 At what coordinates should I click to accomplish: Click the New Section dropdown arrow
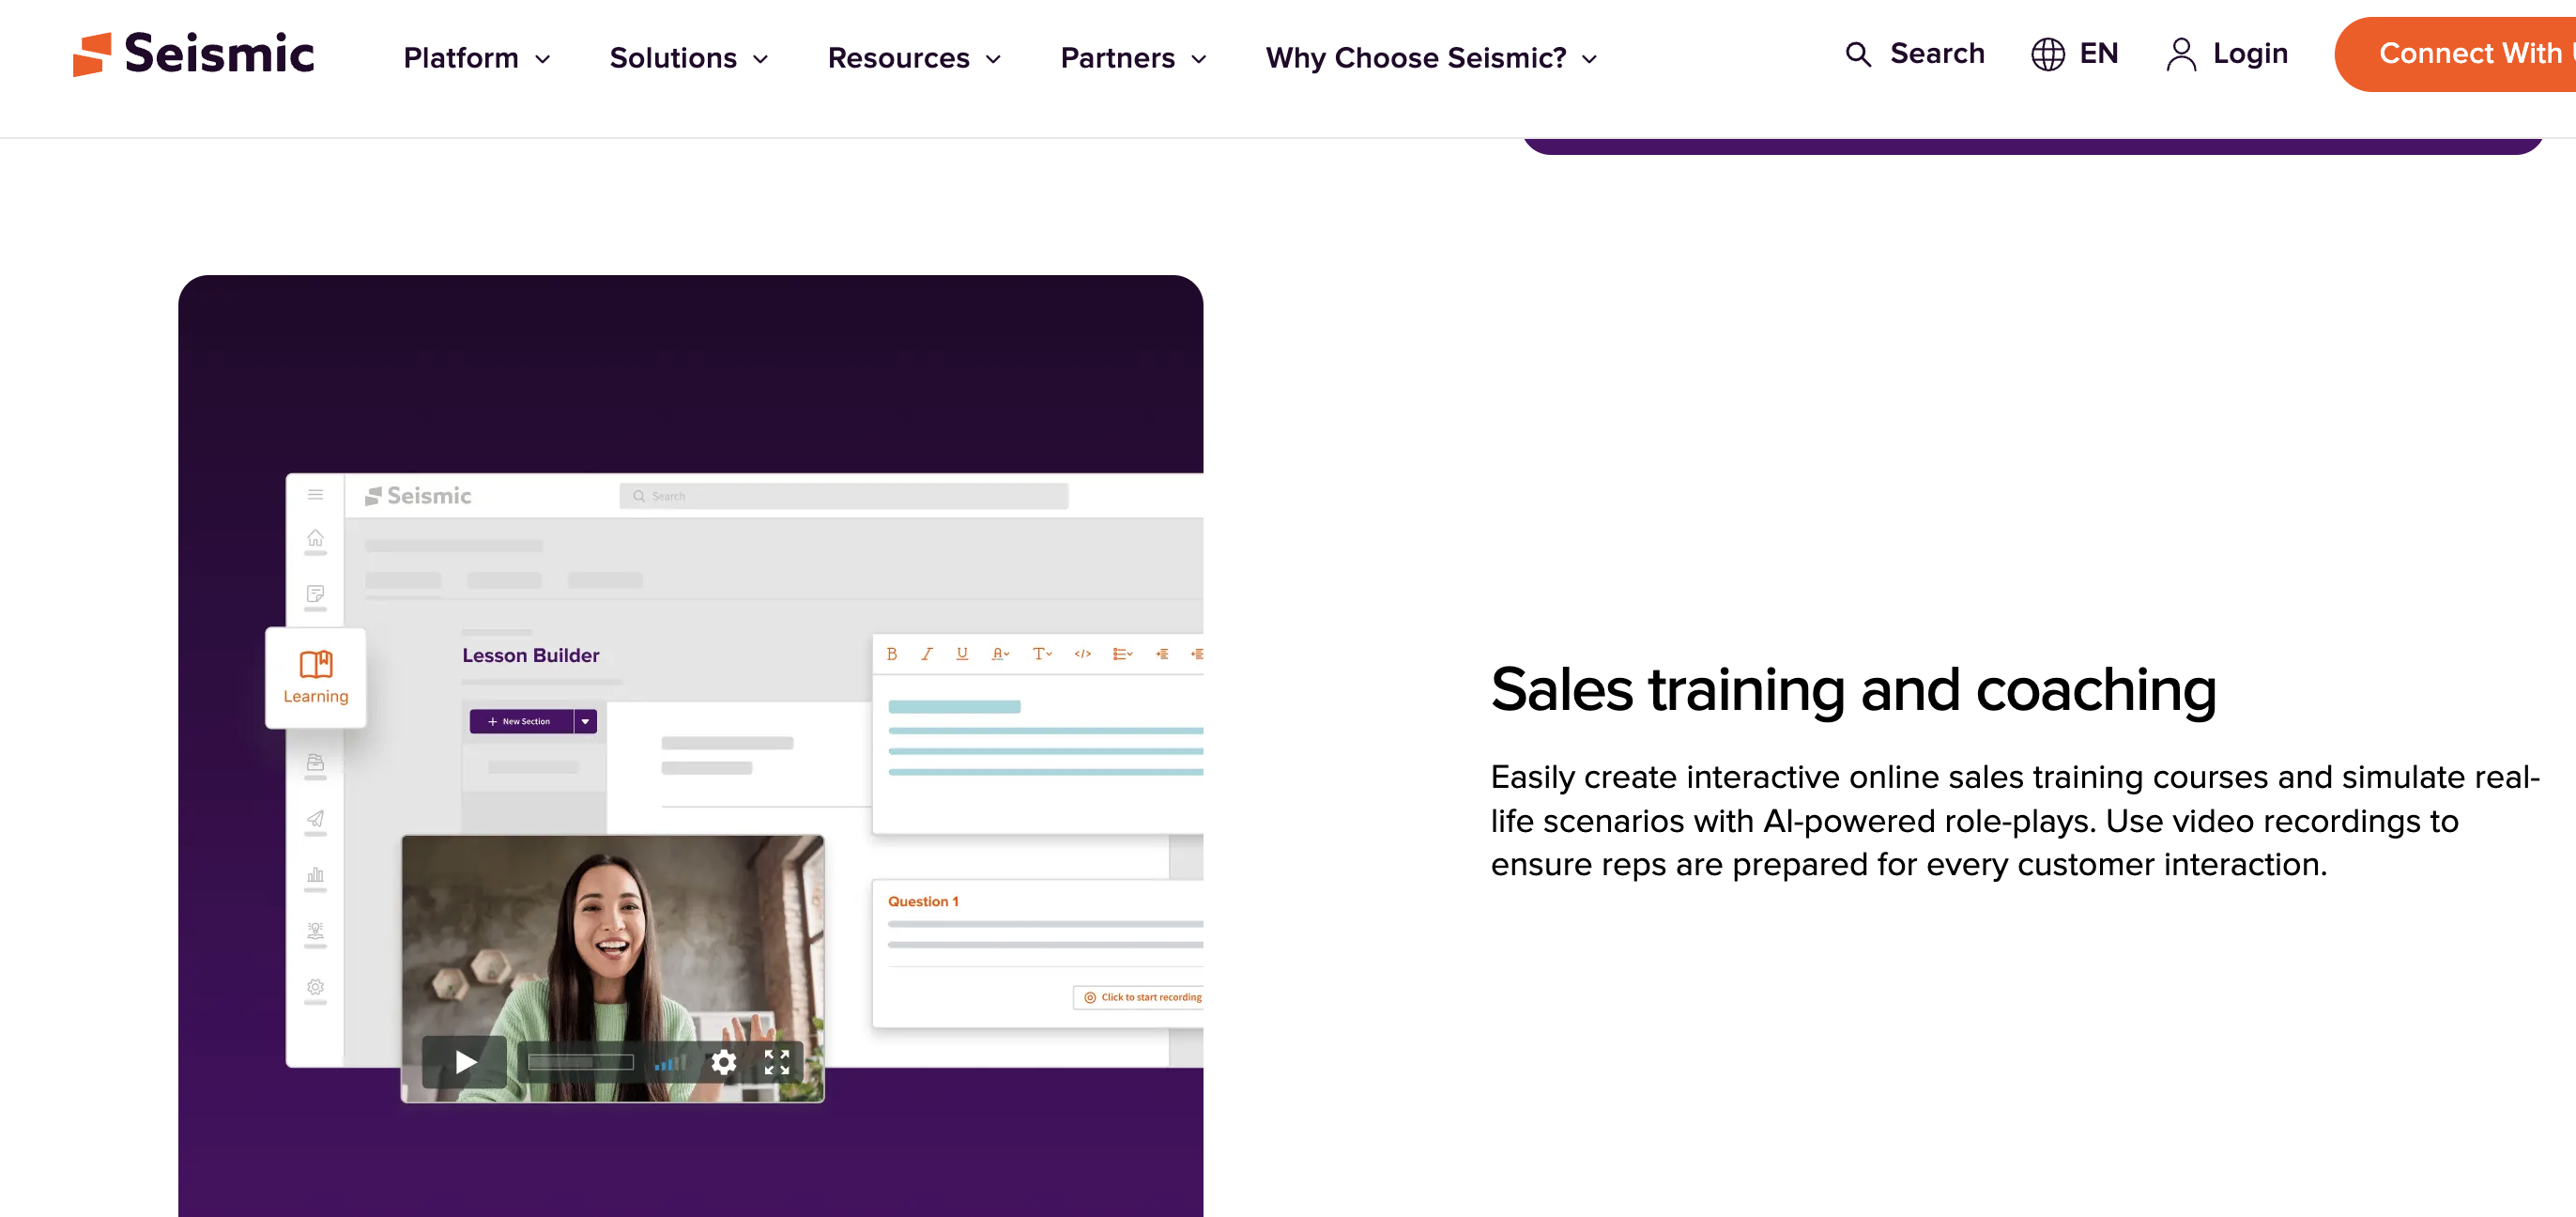[585, 721]
